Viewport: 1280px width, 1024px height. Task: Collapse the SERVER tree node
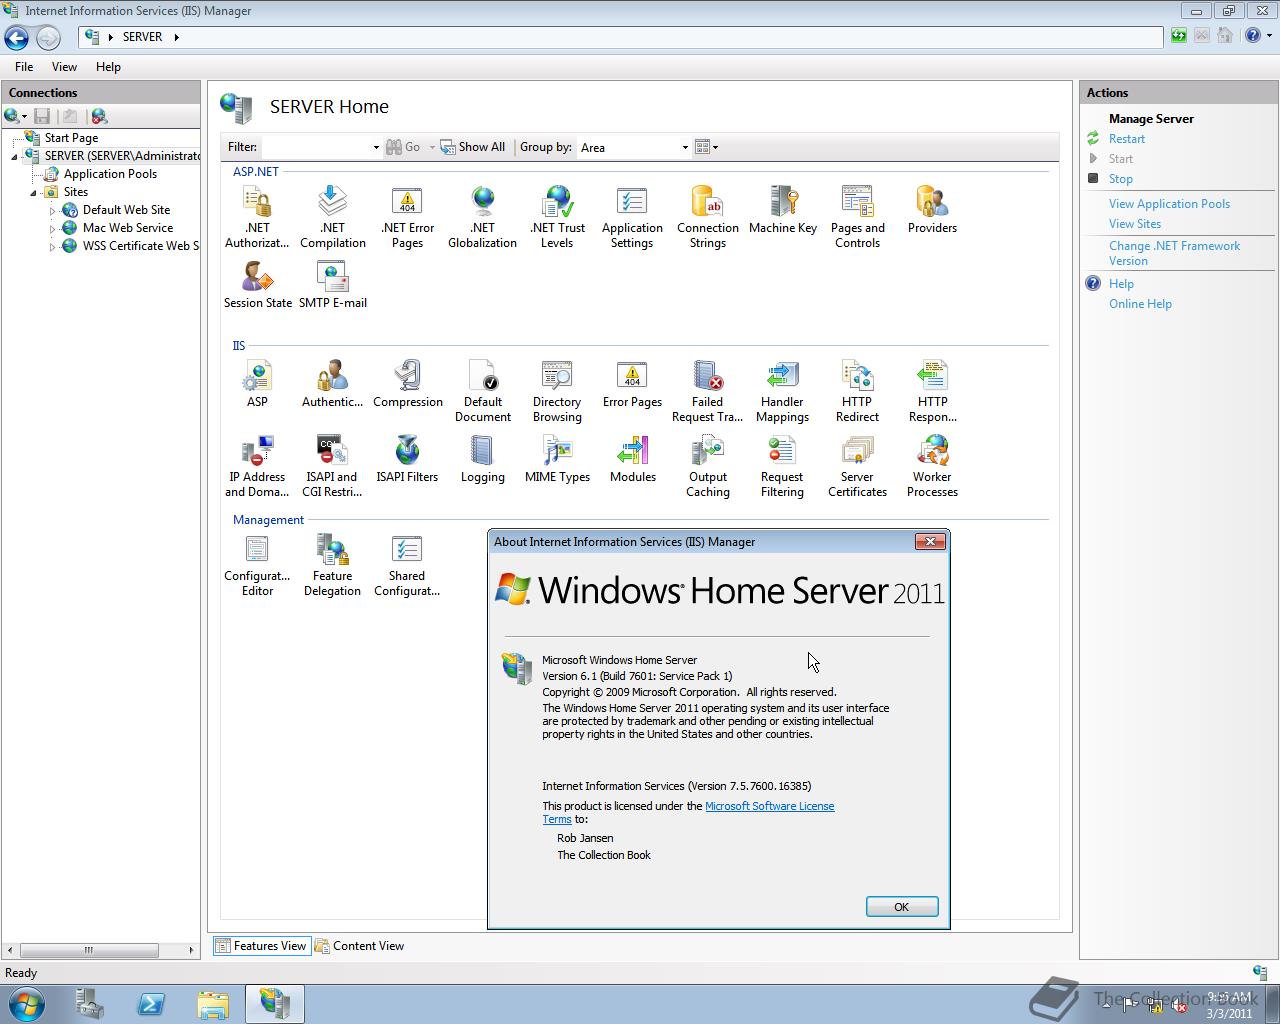coord(14,156)
